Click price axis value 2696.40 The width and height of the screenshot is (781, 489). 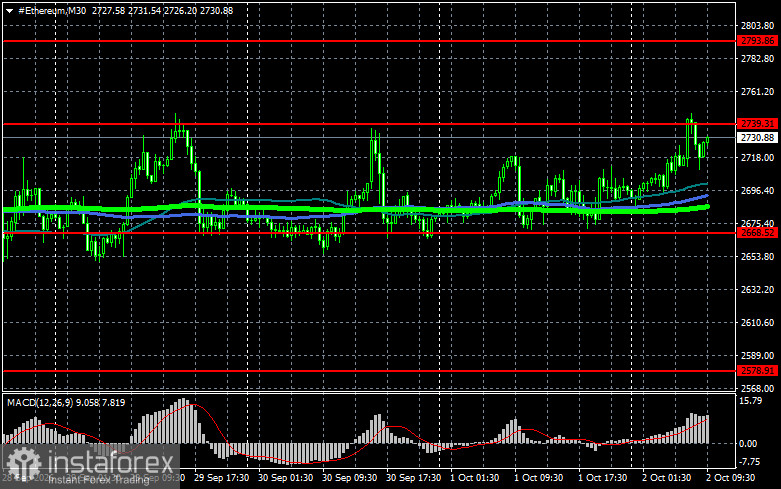click(757, 190)
